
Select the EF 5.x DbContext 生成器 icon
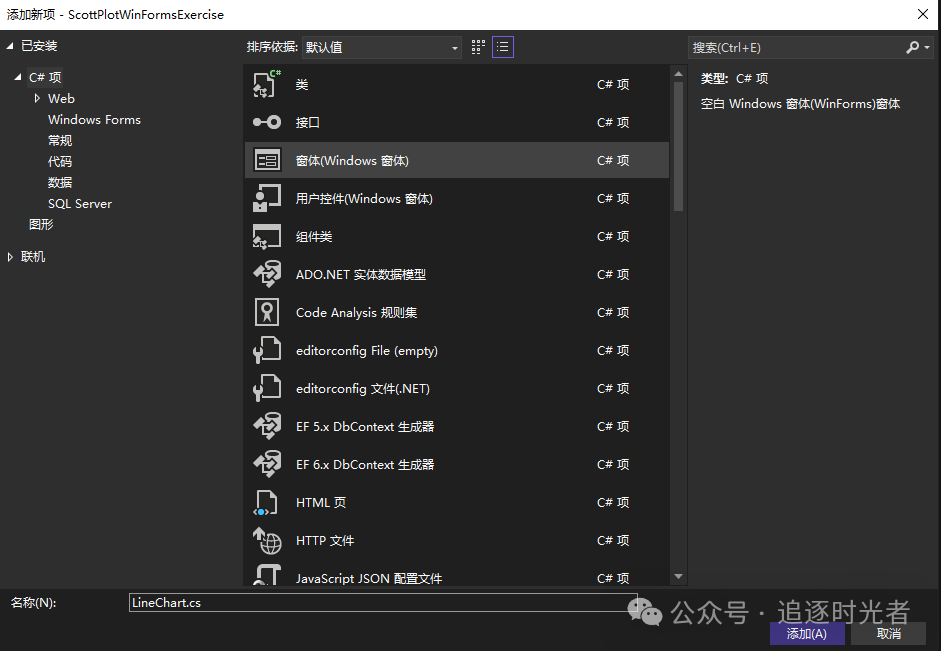267,426
